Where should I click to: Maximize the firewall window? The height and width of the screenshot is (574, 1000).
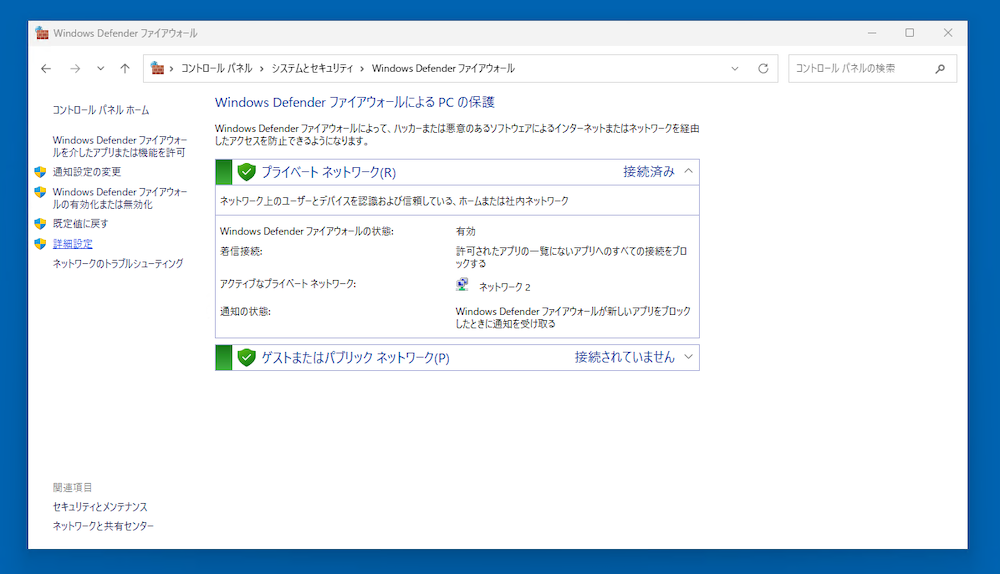909,33
